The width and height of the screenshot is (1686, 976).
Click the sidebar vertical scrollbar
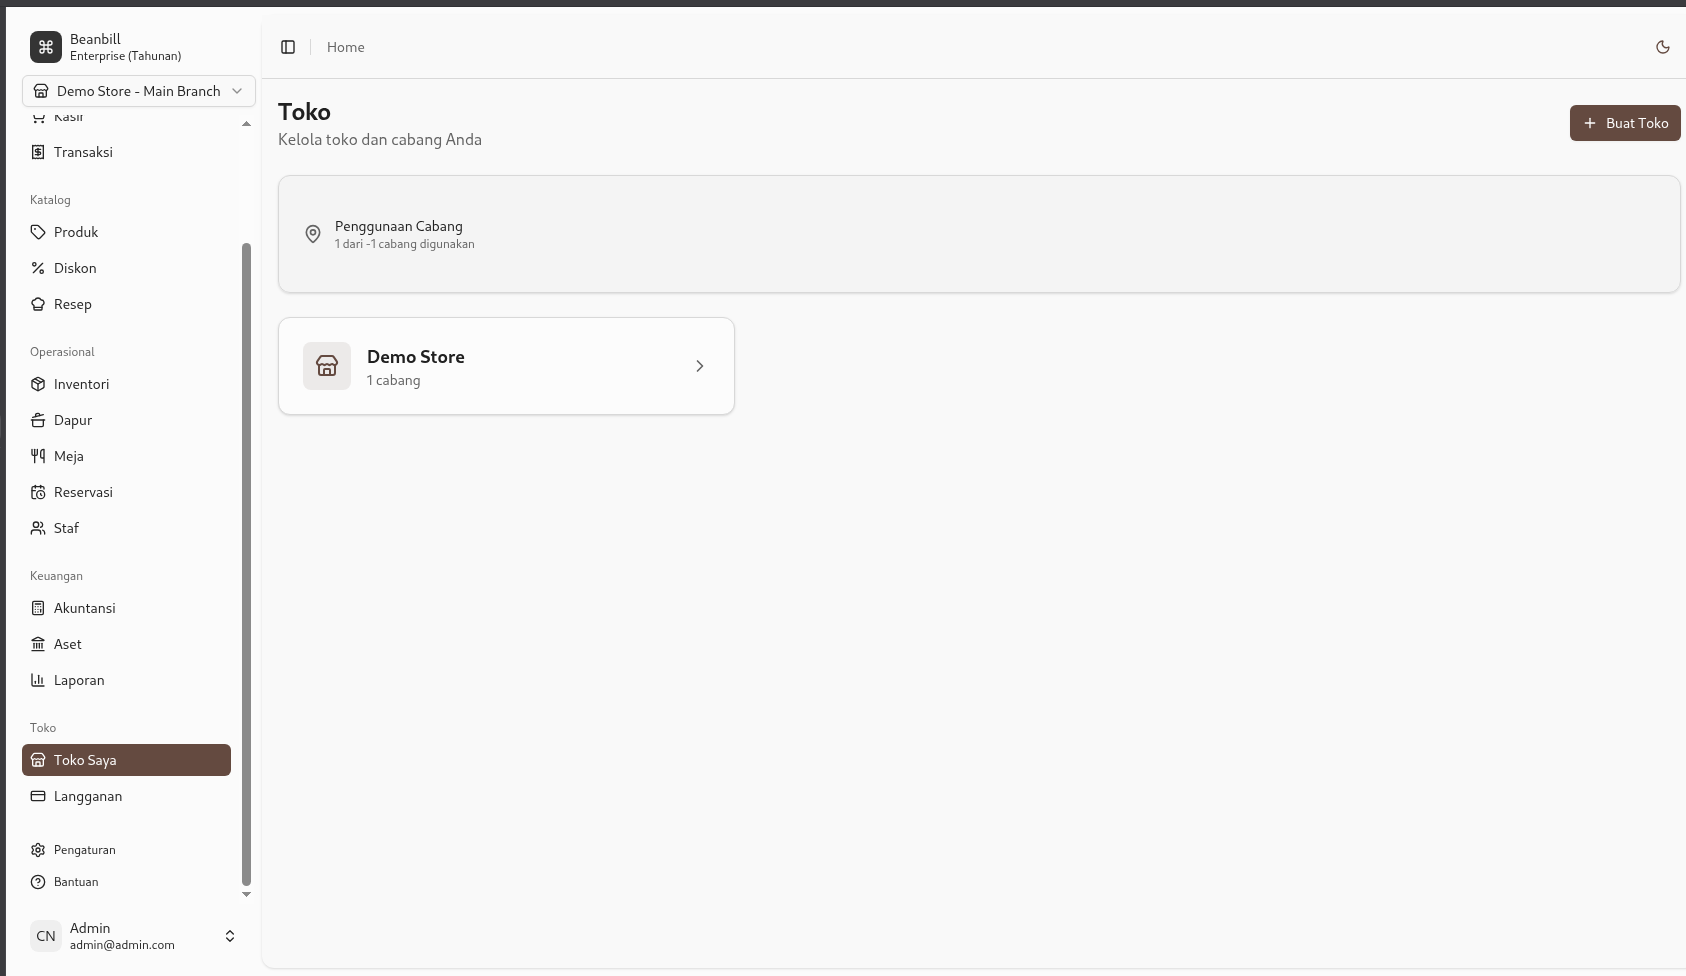(x=246, y=560)
